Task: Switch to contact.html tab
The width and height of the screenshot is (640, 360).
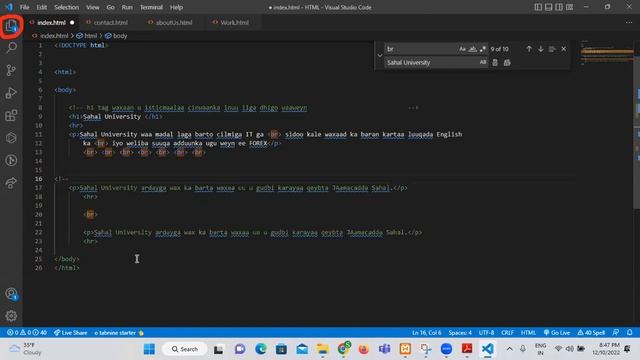Action: [107, 22]
